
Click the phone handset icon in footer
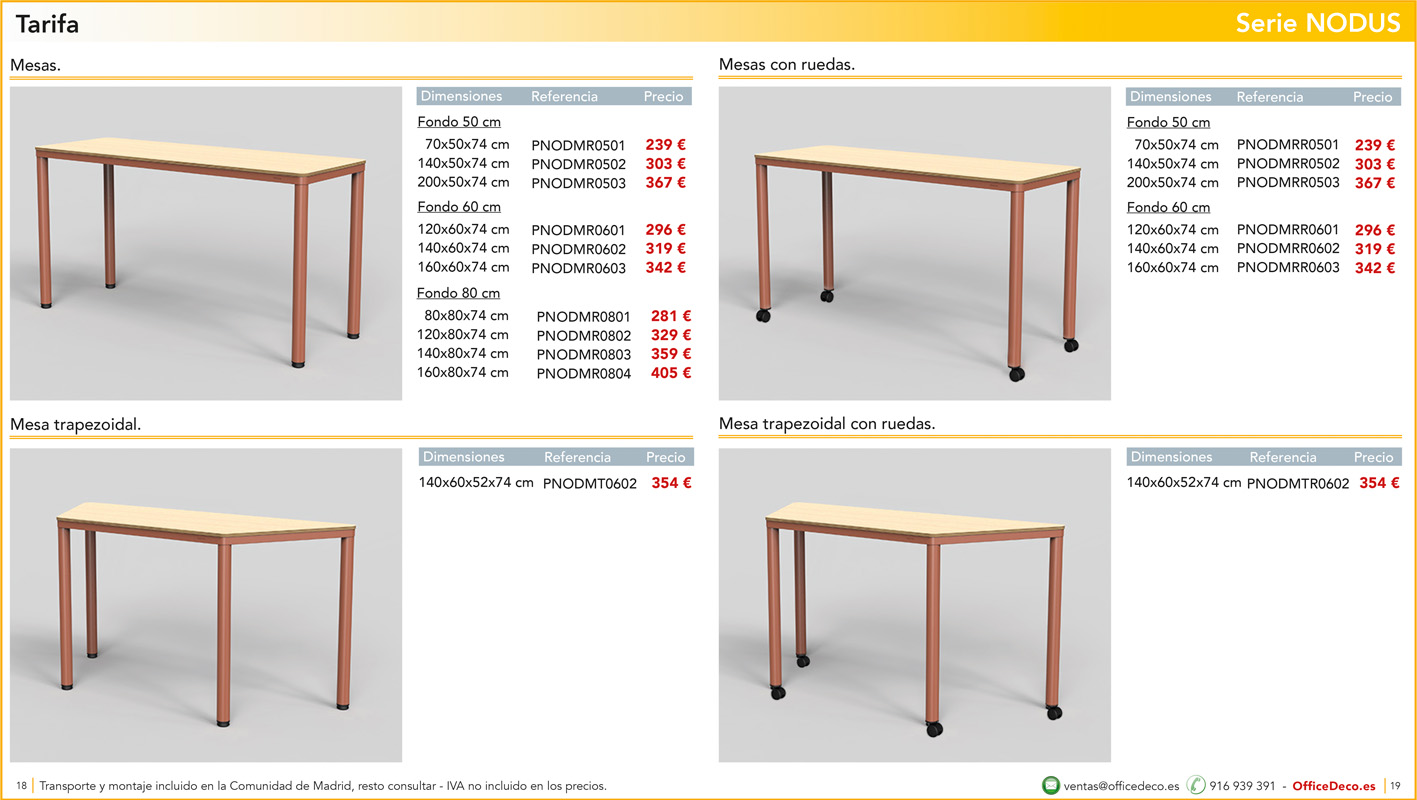click(1195, 785)
